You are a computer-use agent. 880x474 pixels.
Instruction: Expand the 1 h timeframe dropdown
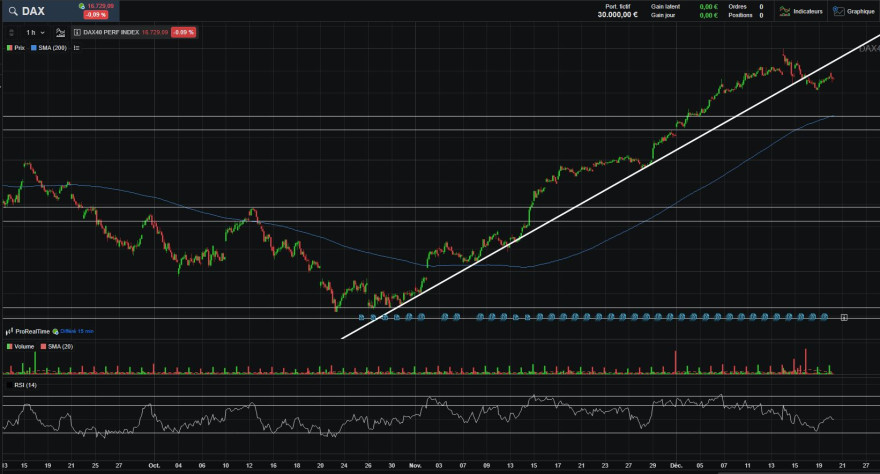click(x=33, y=32)
